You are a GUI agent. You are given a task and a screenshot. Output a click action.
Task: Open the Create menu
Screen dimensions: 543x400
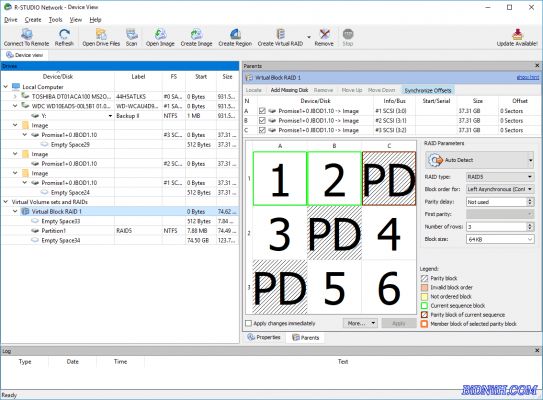33,20
